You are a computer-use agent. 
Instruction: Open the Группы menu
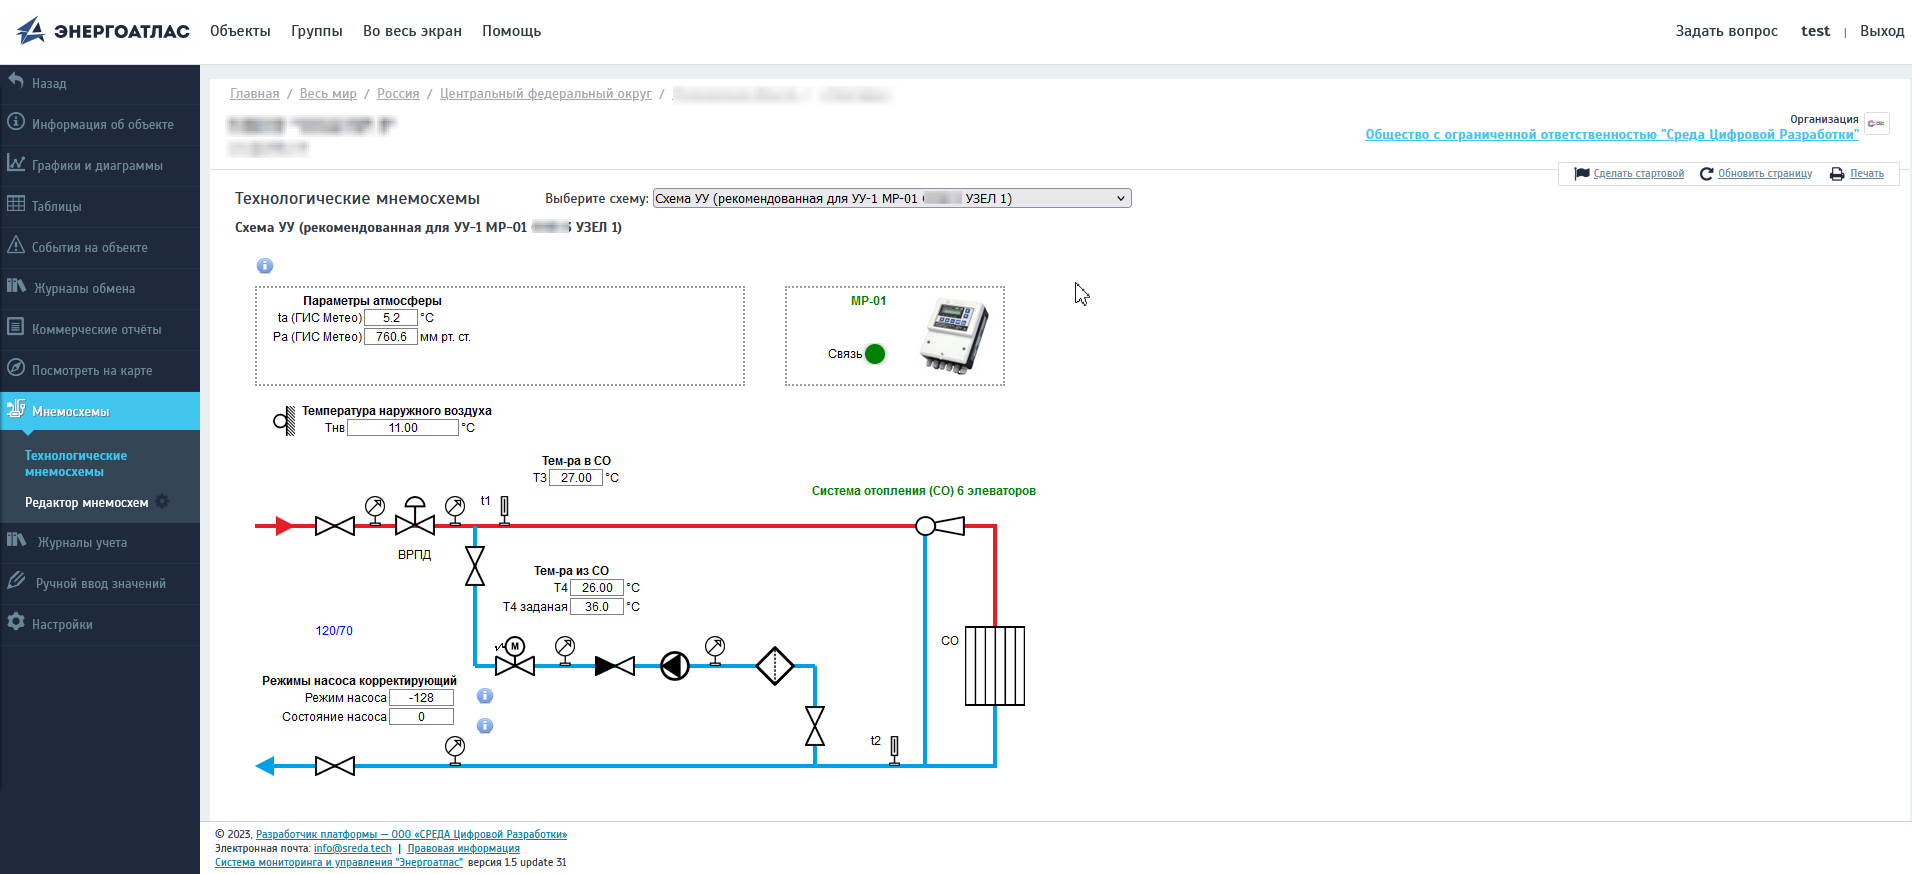pyautogui.click(x=317, y=31)
